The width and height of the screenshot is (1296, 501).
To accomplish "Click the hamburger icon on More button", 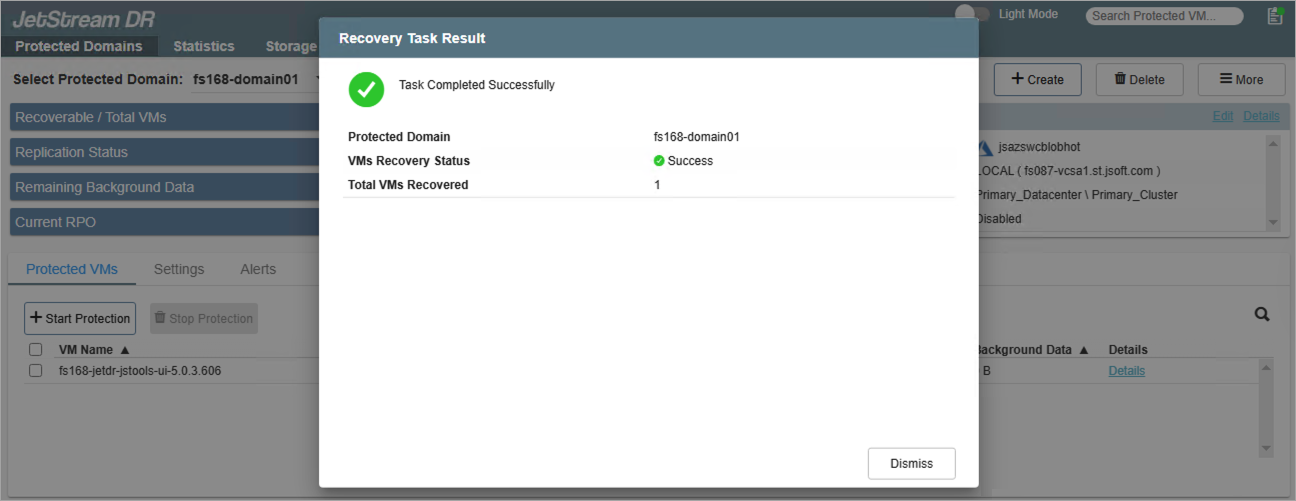I will 1225,79.
